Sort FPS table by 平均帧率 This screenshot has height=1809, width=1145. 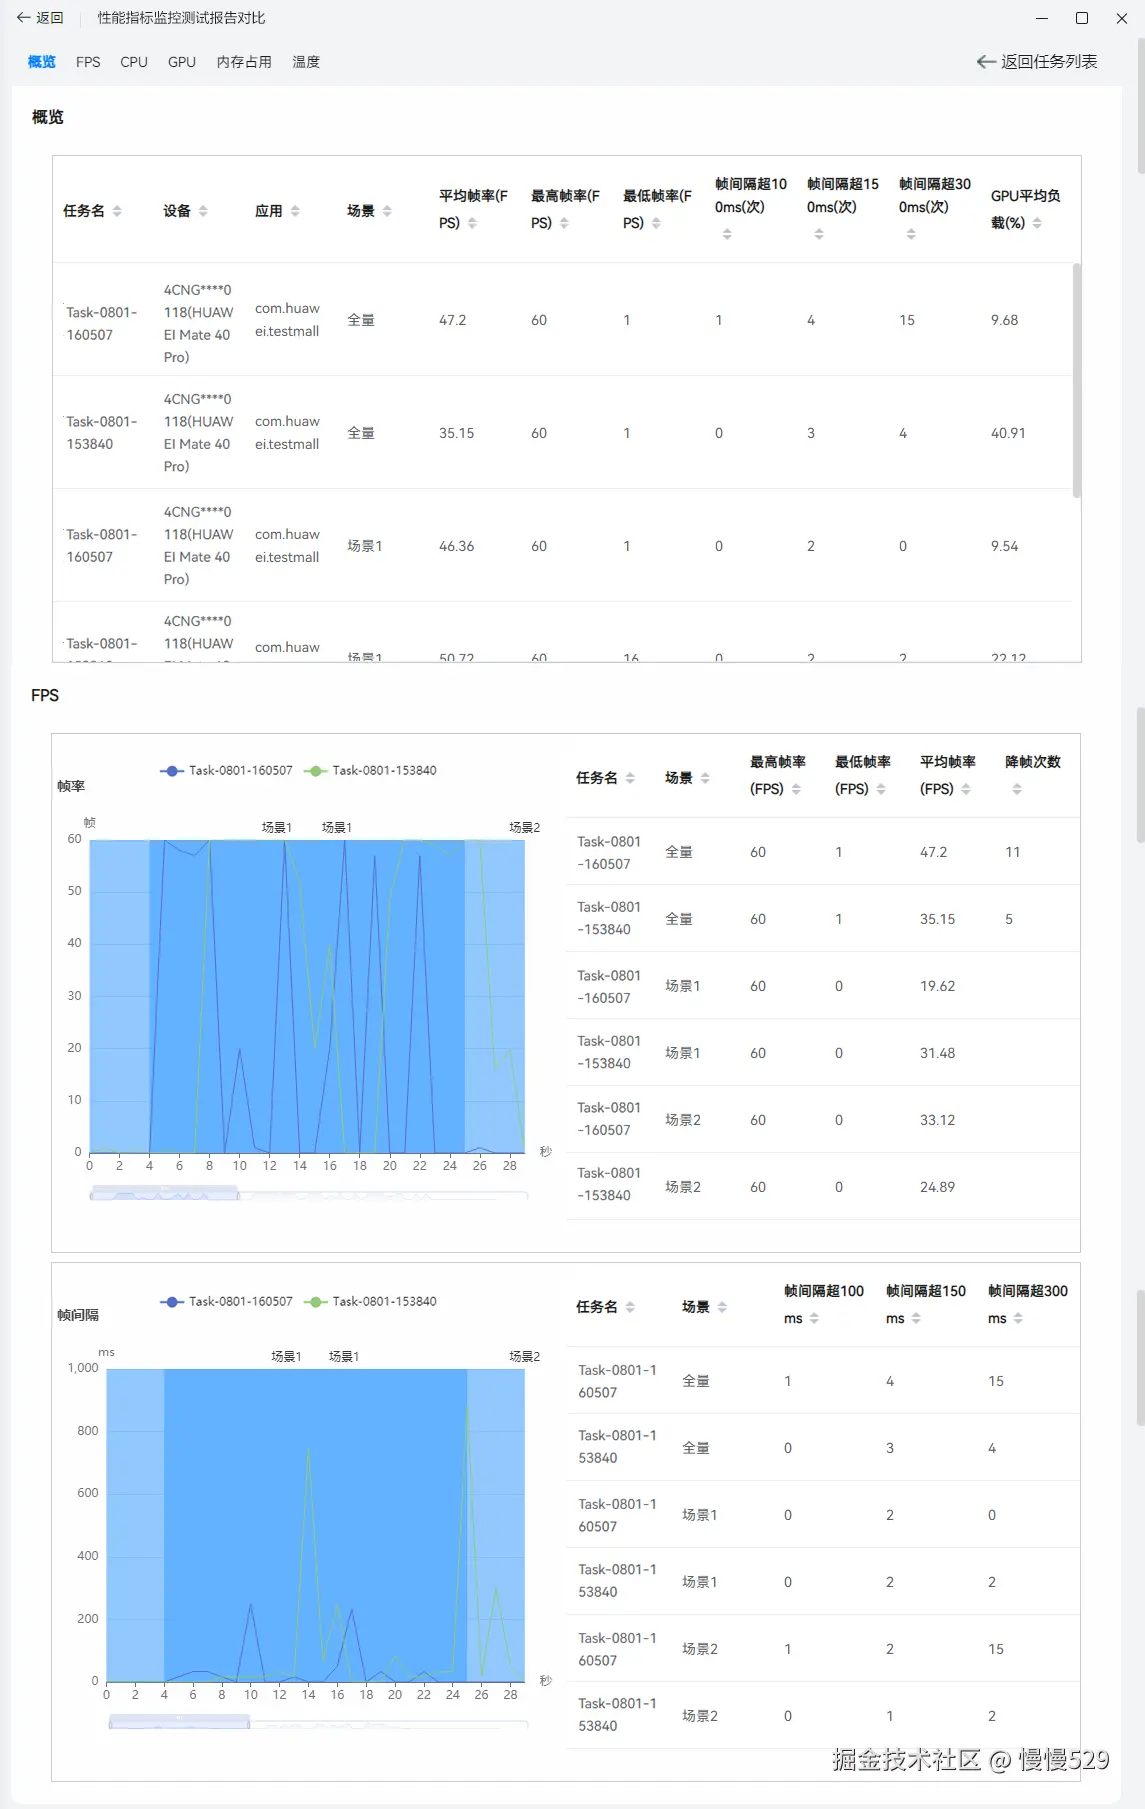click(966, 789)
